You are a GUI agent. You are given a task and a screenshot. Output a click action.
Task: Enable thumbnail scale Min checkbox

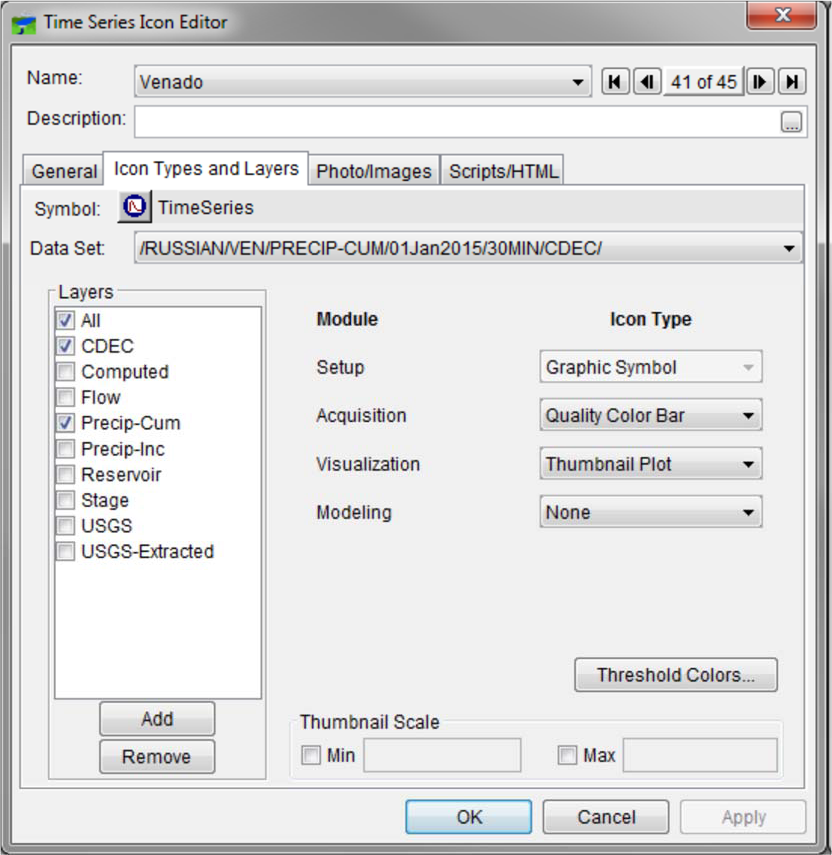[x=311, y=756]
